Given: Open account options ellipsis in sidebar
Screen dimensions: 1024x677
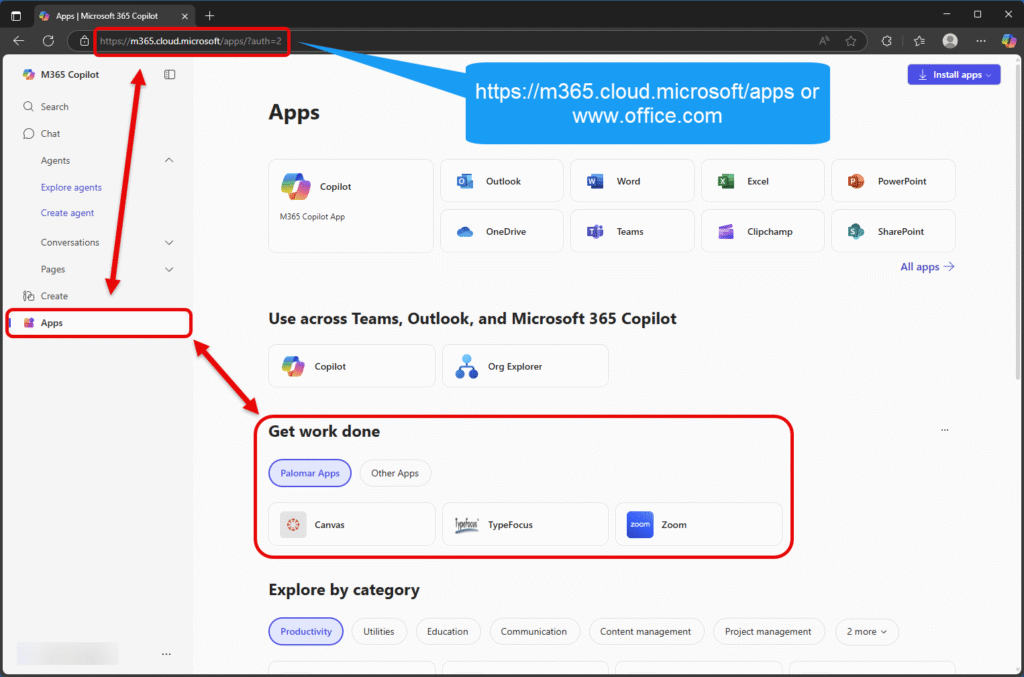Looking at the screenshot, I should click(x=167, y=653).
